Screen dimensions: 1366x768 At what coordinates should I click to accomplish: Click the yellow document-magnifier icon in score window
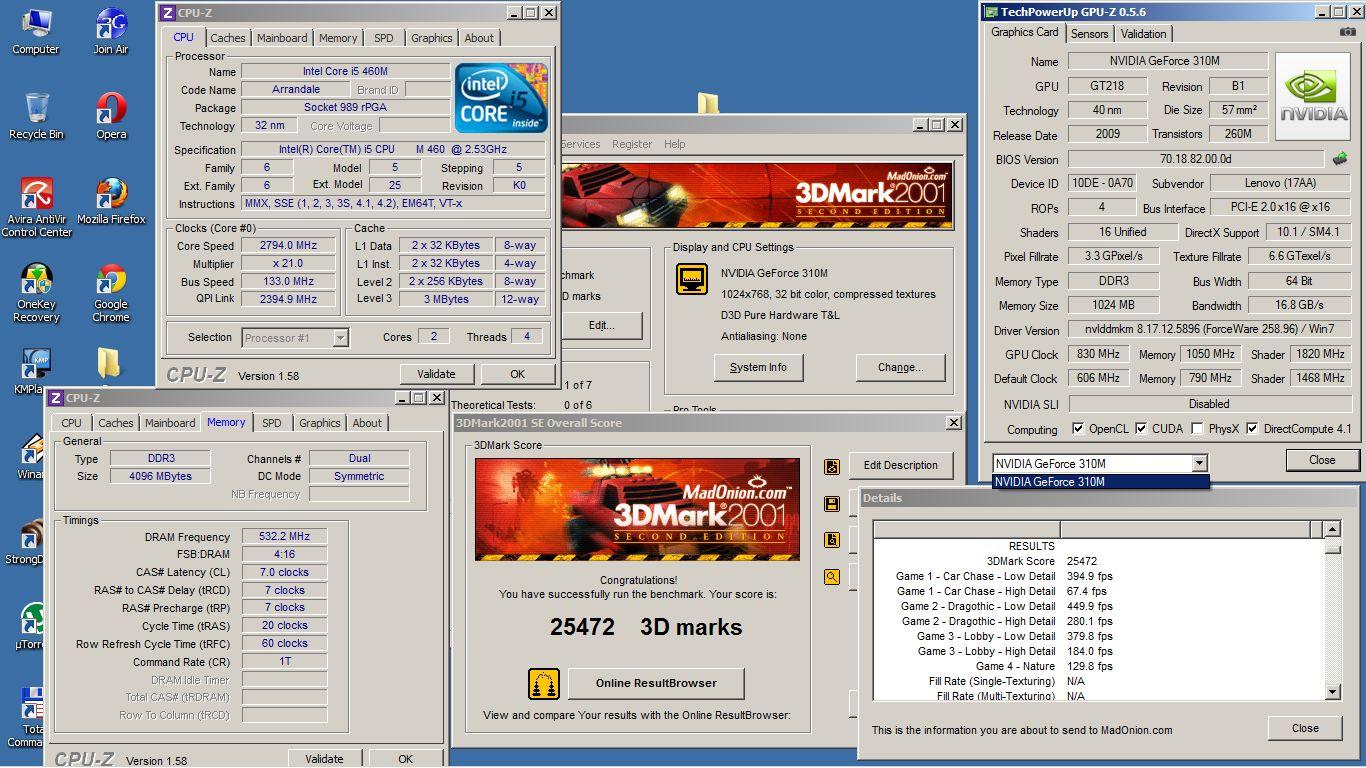(x=831, y=540)
